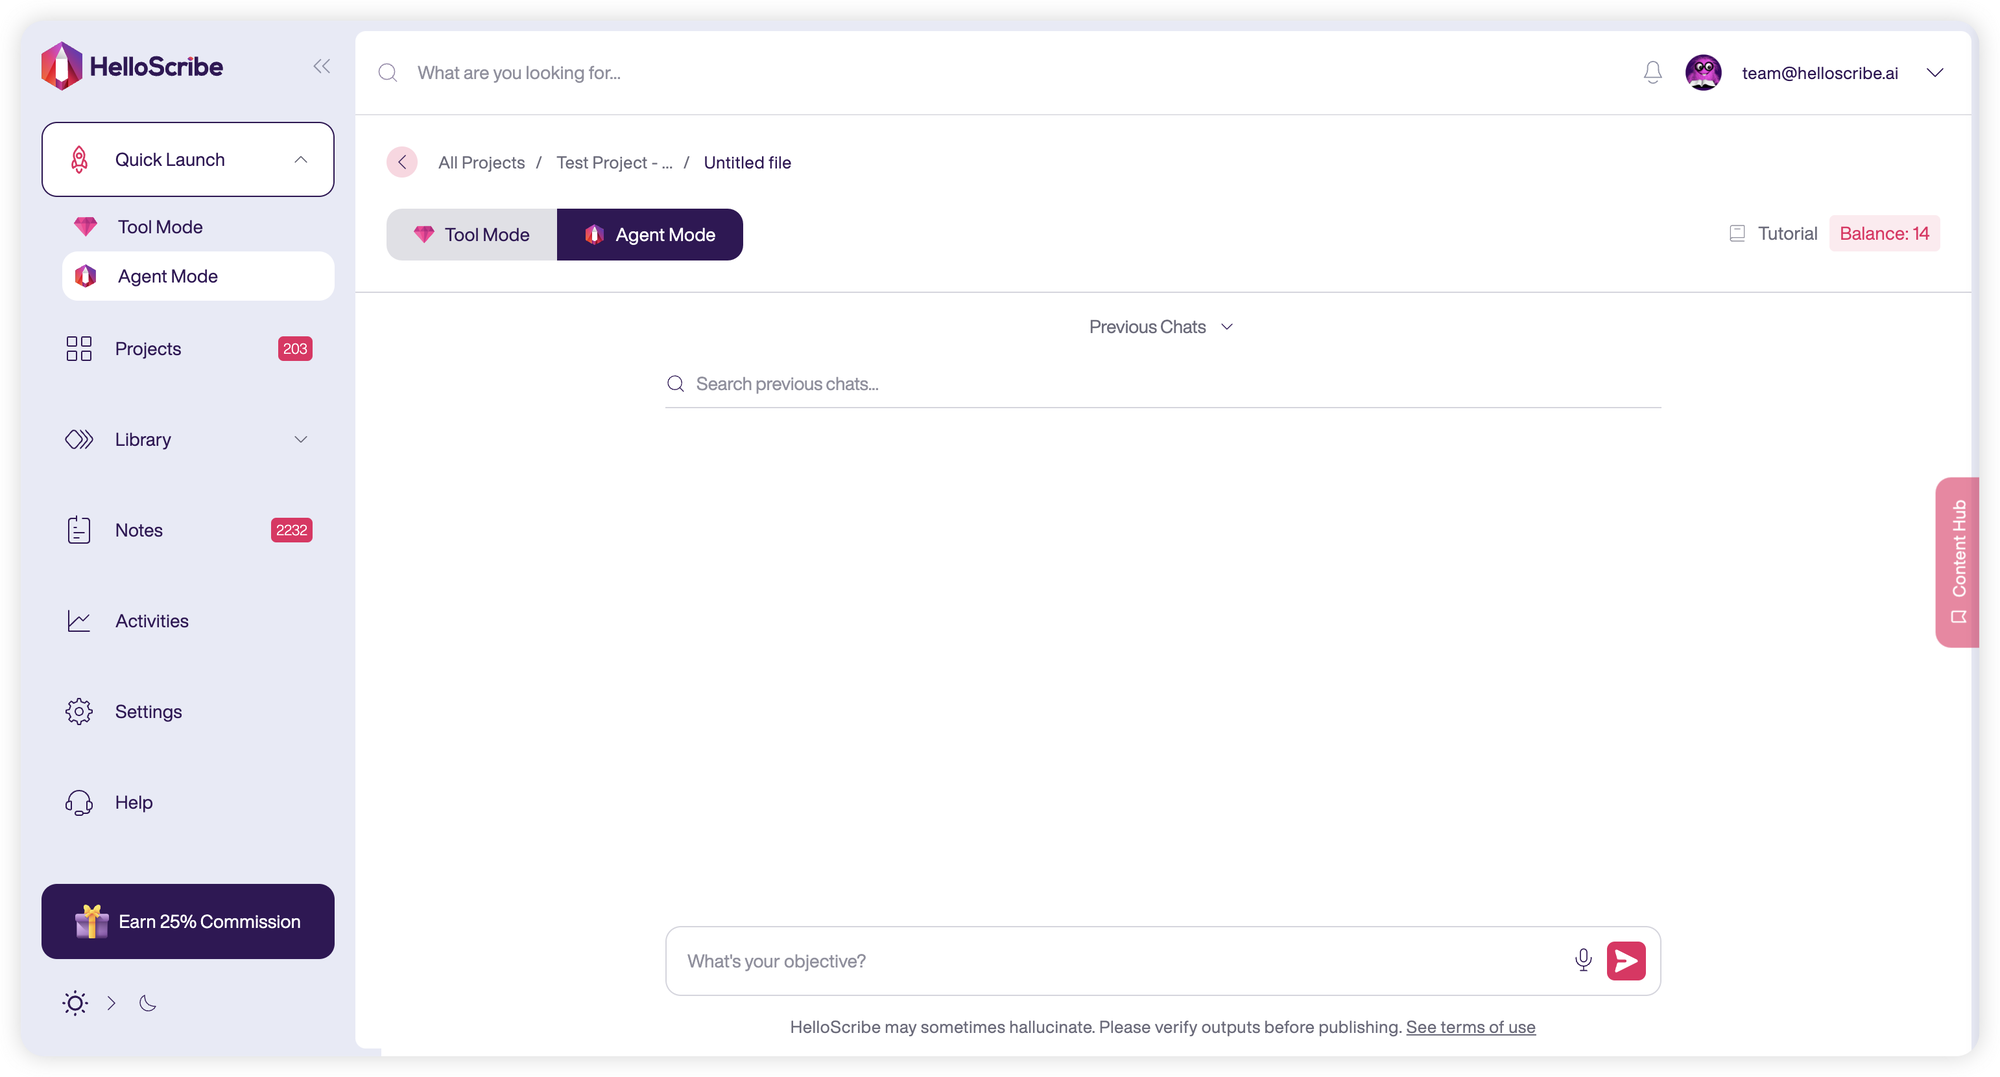Open the Tutorial link

(x=1787, y=234)
